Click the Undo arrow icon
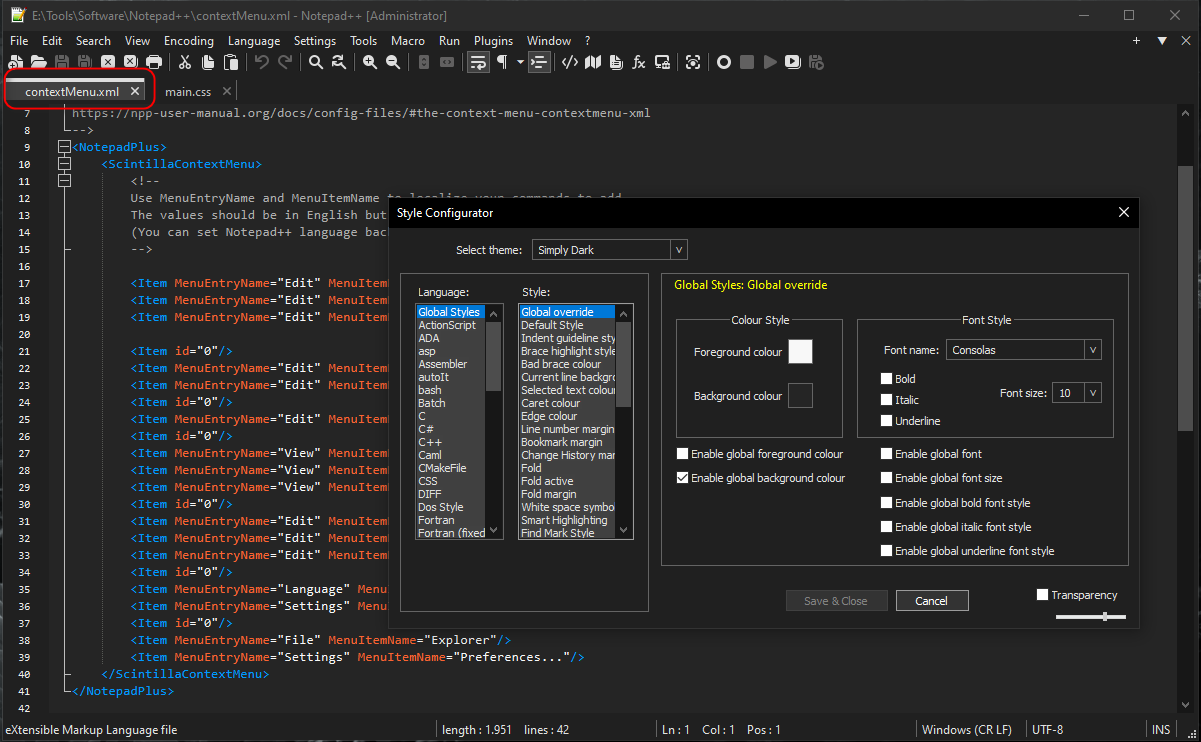The height and width of the screenshot is (742, 1201). (262, 62)
